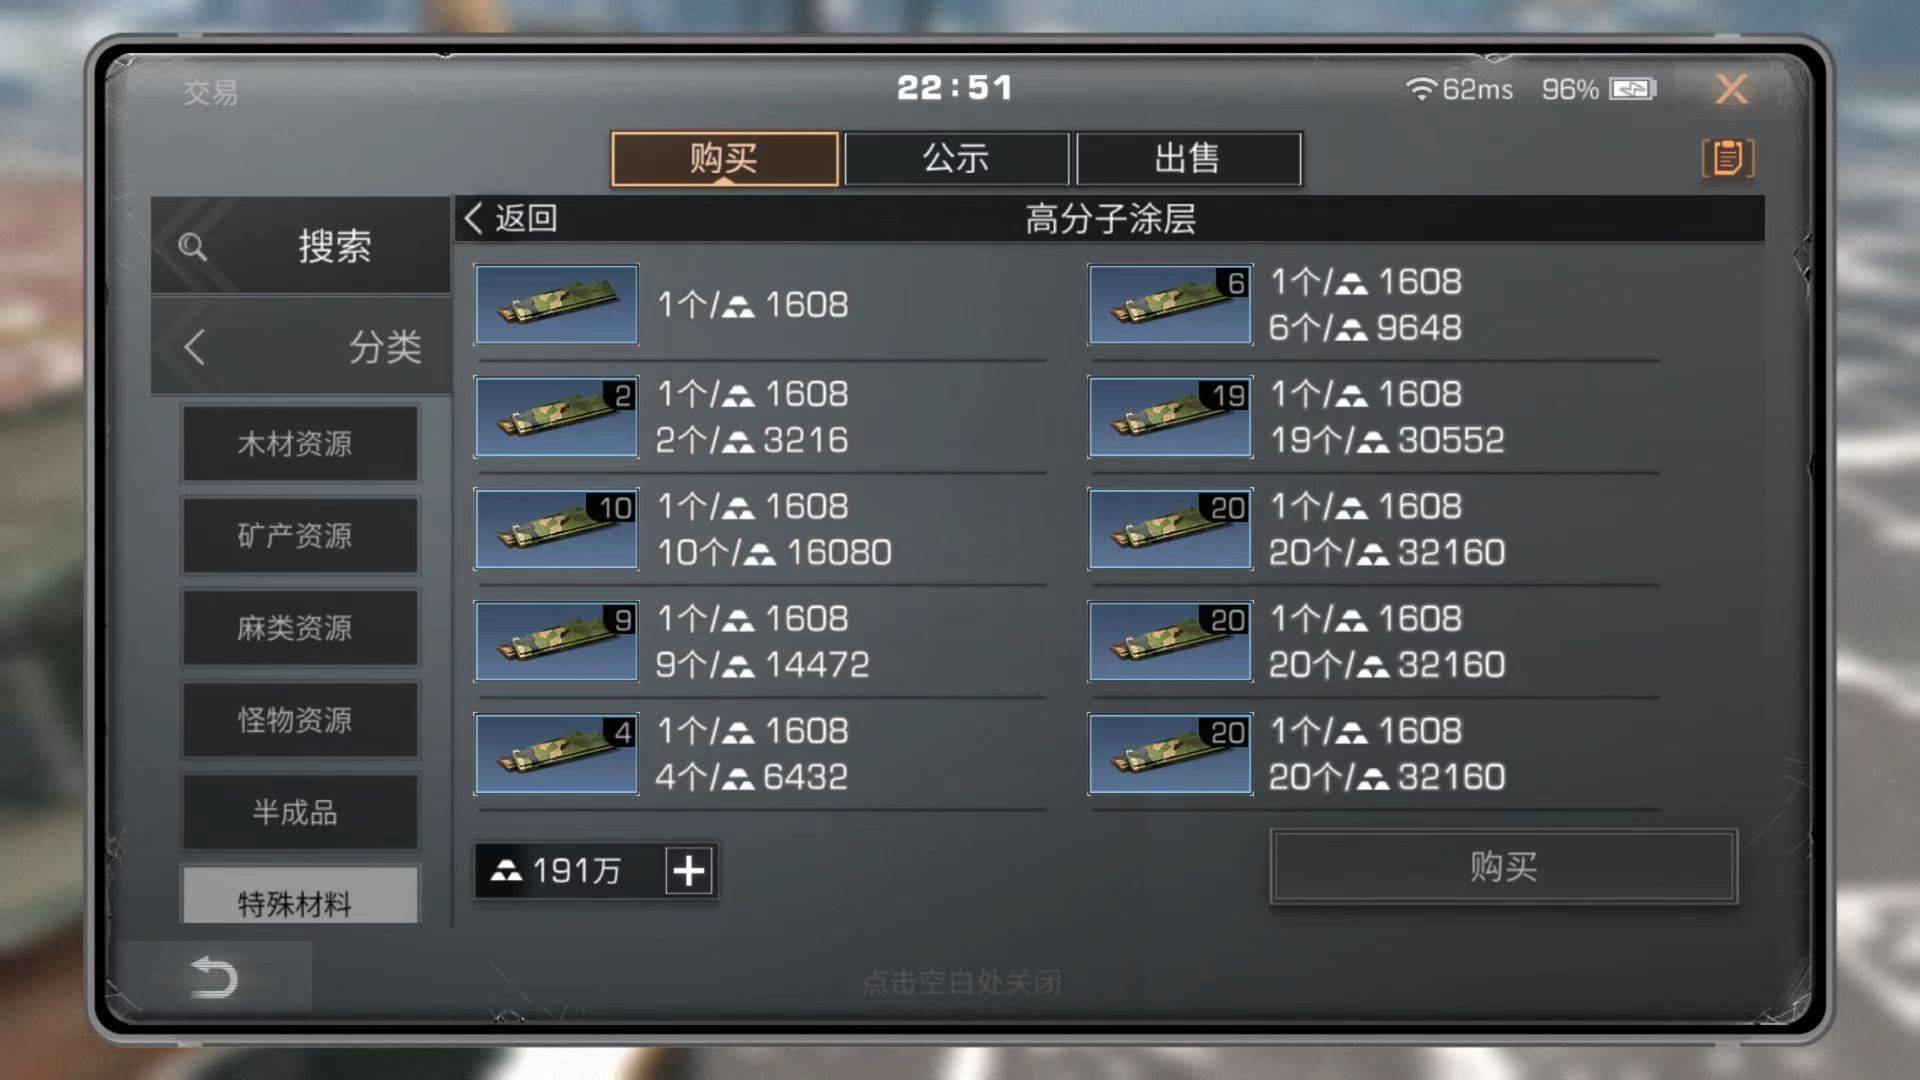Screen dimensions: 1920x1080
Task: Click the curved back arrow icon
Action: coord(213,977)
